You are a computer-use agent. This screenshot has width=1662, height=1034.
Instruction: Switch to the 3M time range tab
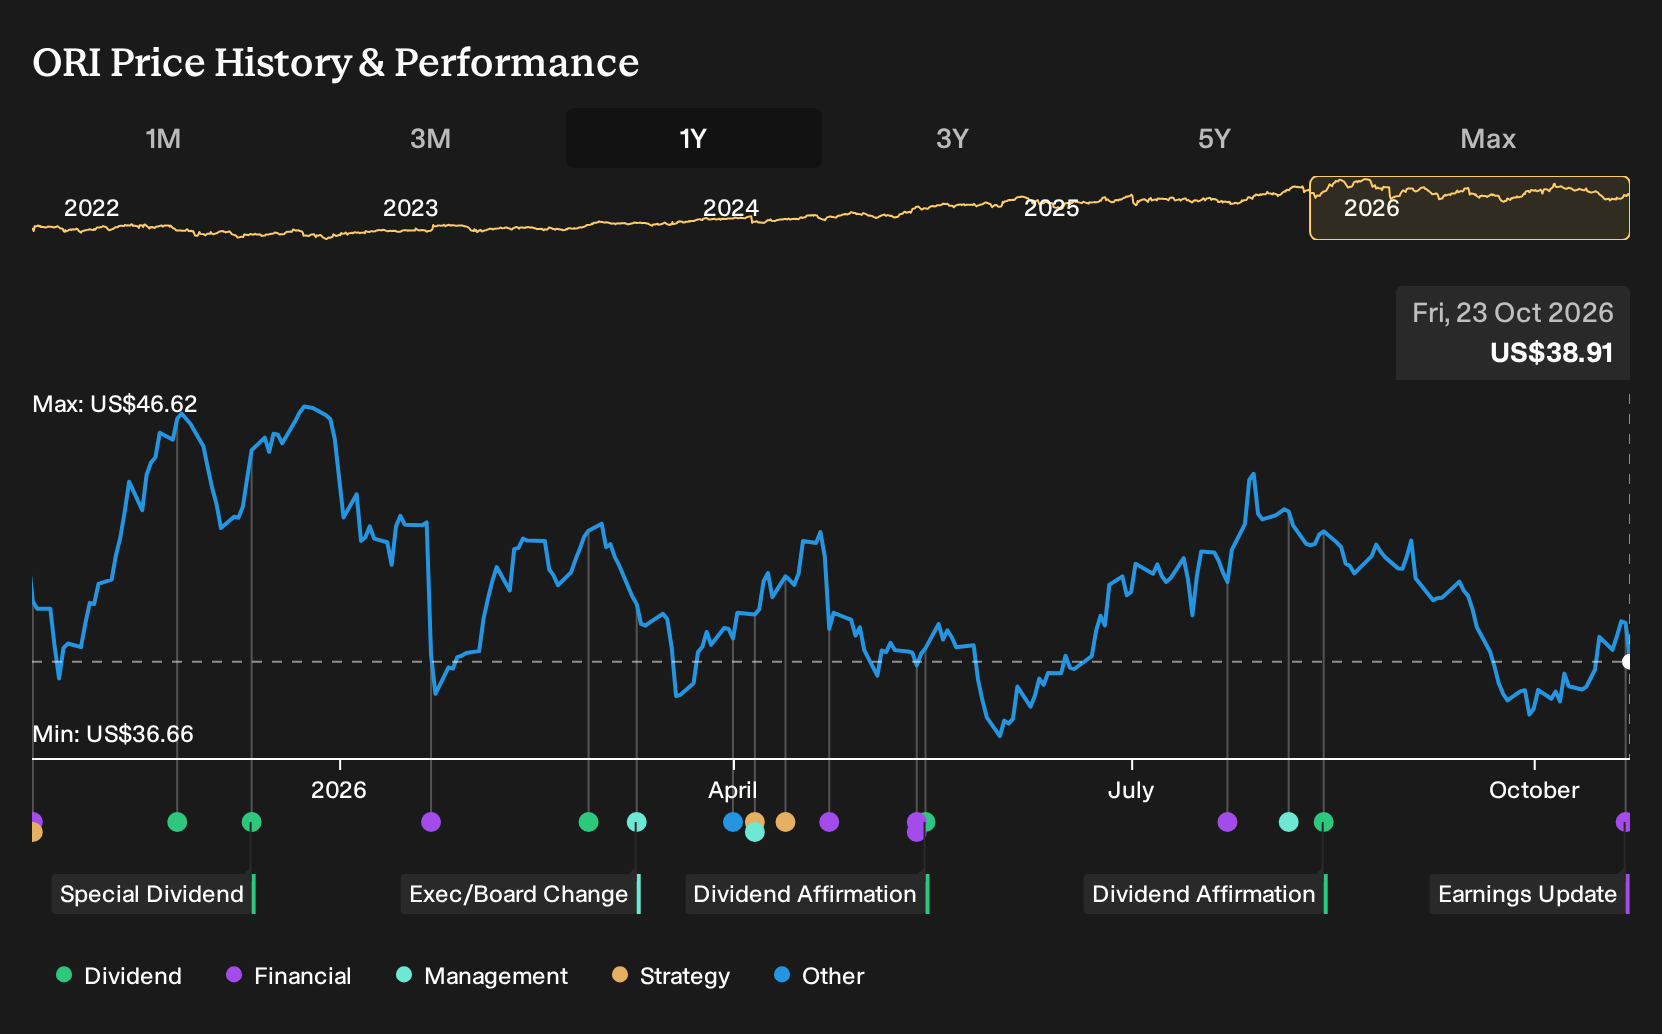(x=430, y=138)
